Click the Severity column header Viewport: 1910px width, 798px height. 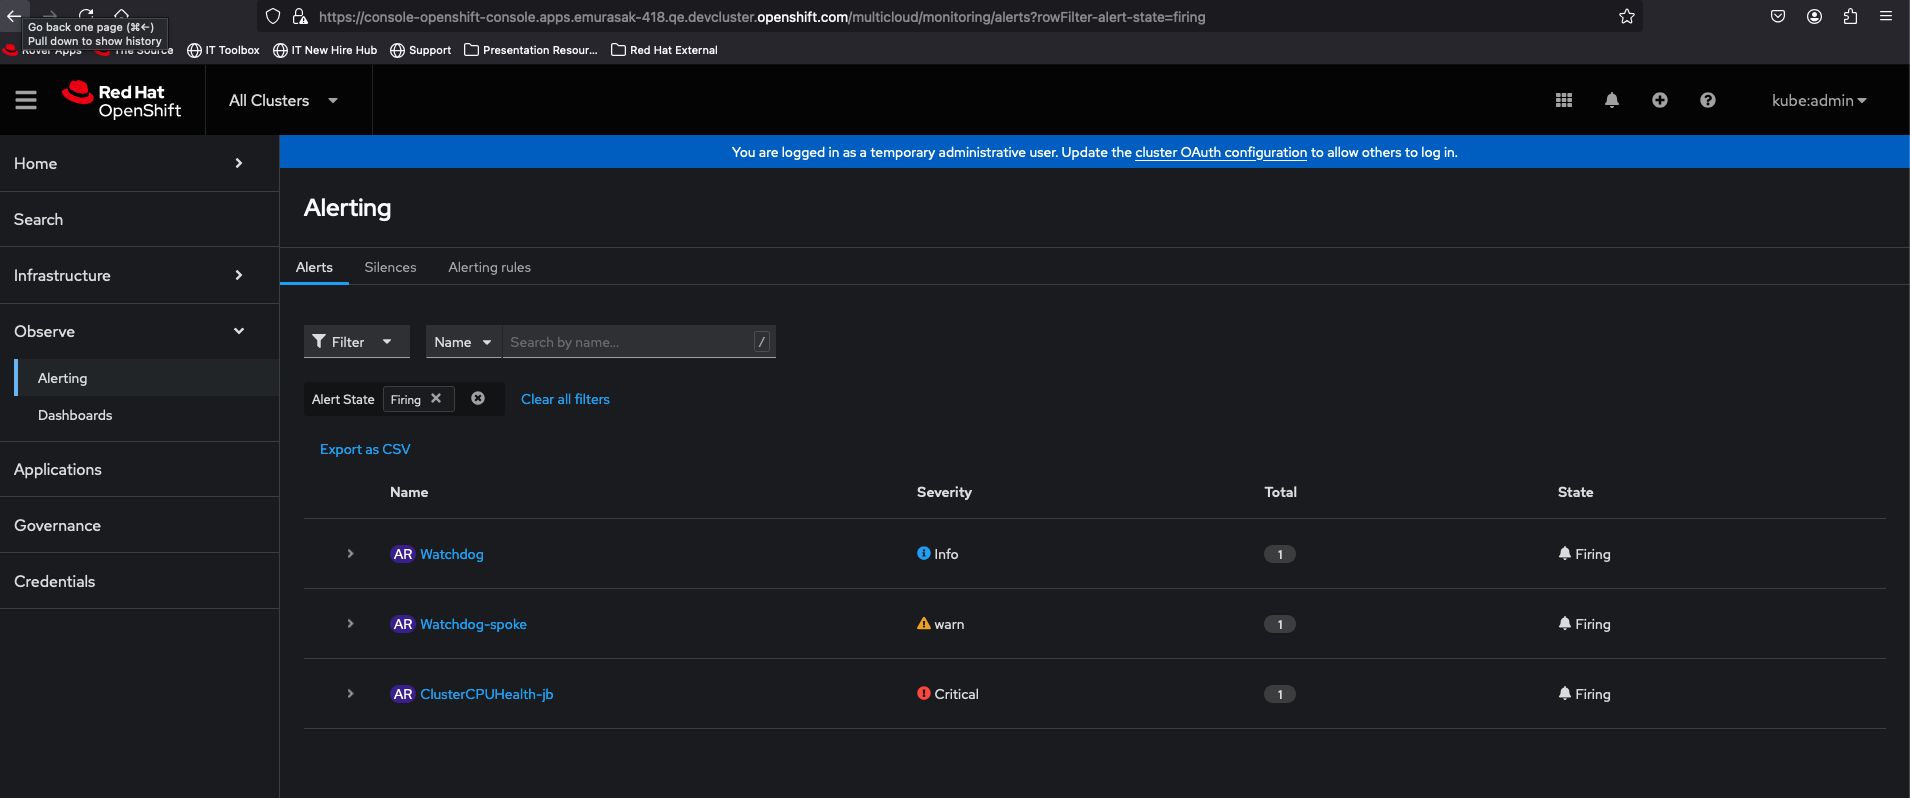(x=944, y=492)
